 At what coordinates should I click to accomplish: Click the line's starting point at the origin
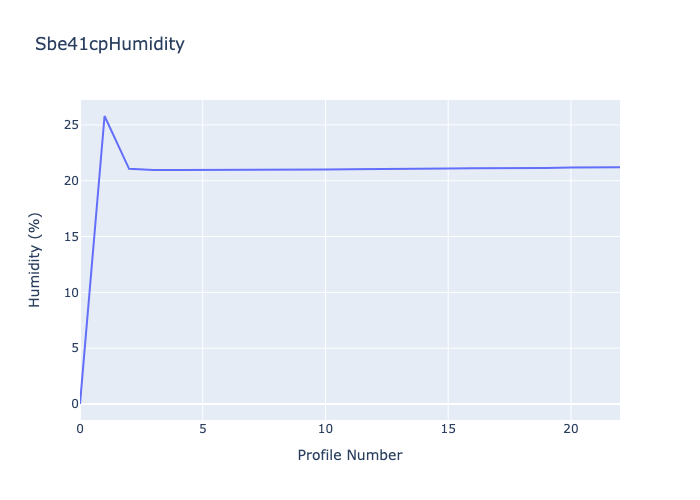[x=81, y=403]
